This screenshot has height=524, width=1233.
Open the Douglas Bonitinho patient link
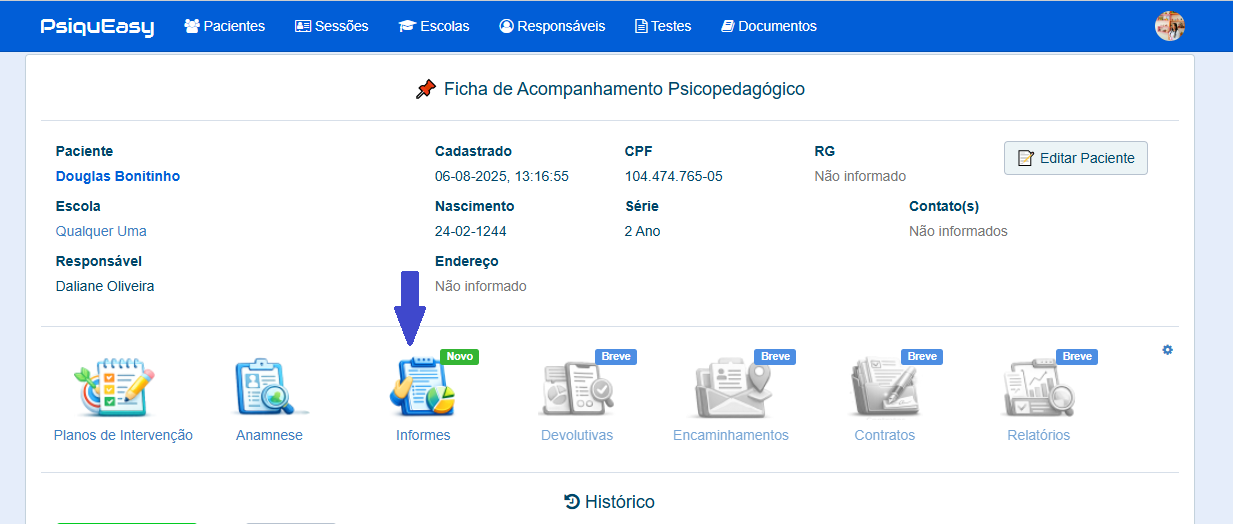click(118, 176)
